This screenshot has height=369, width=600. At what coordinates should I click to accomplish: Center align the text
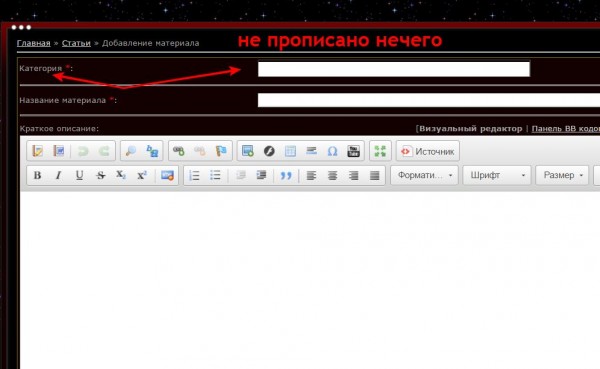(333, 175)
